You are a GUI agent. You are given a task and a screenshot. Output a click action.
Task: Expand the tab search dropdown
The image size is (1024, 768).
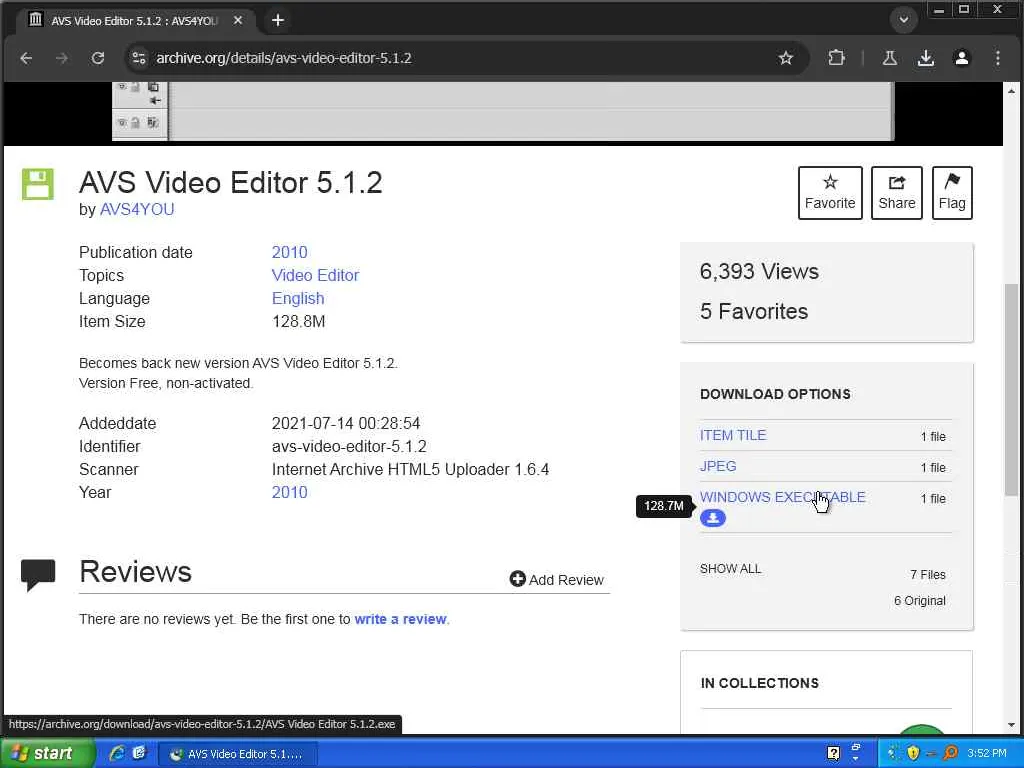point(904,20)
